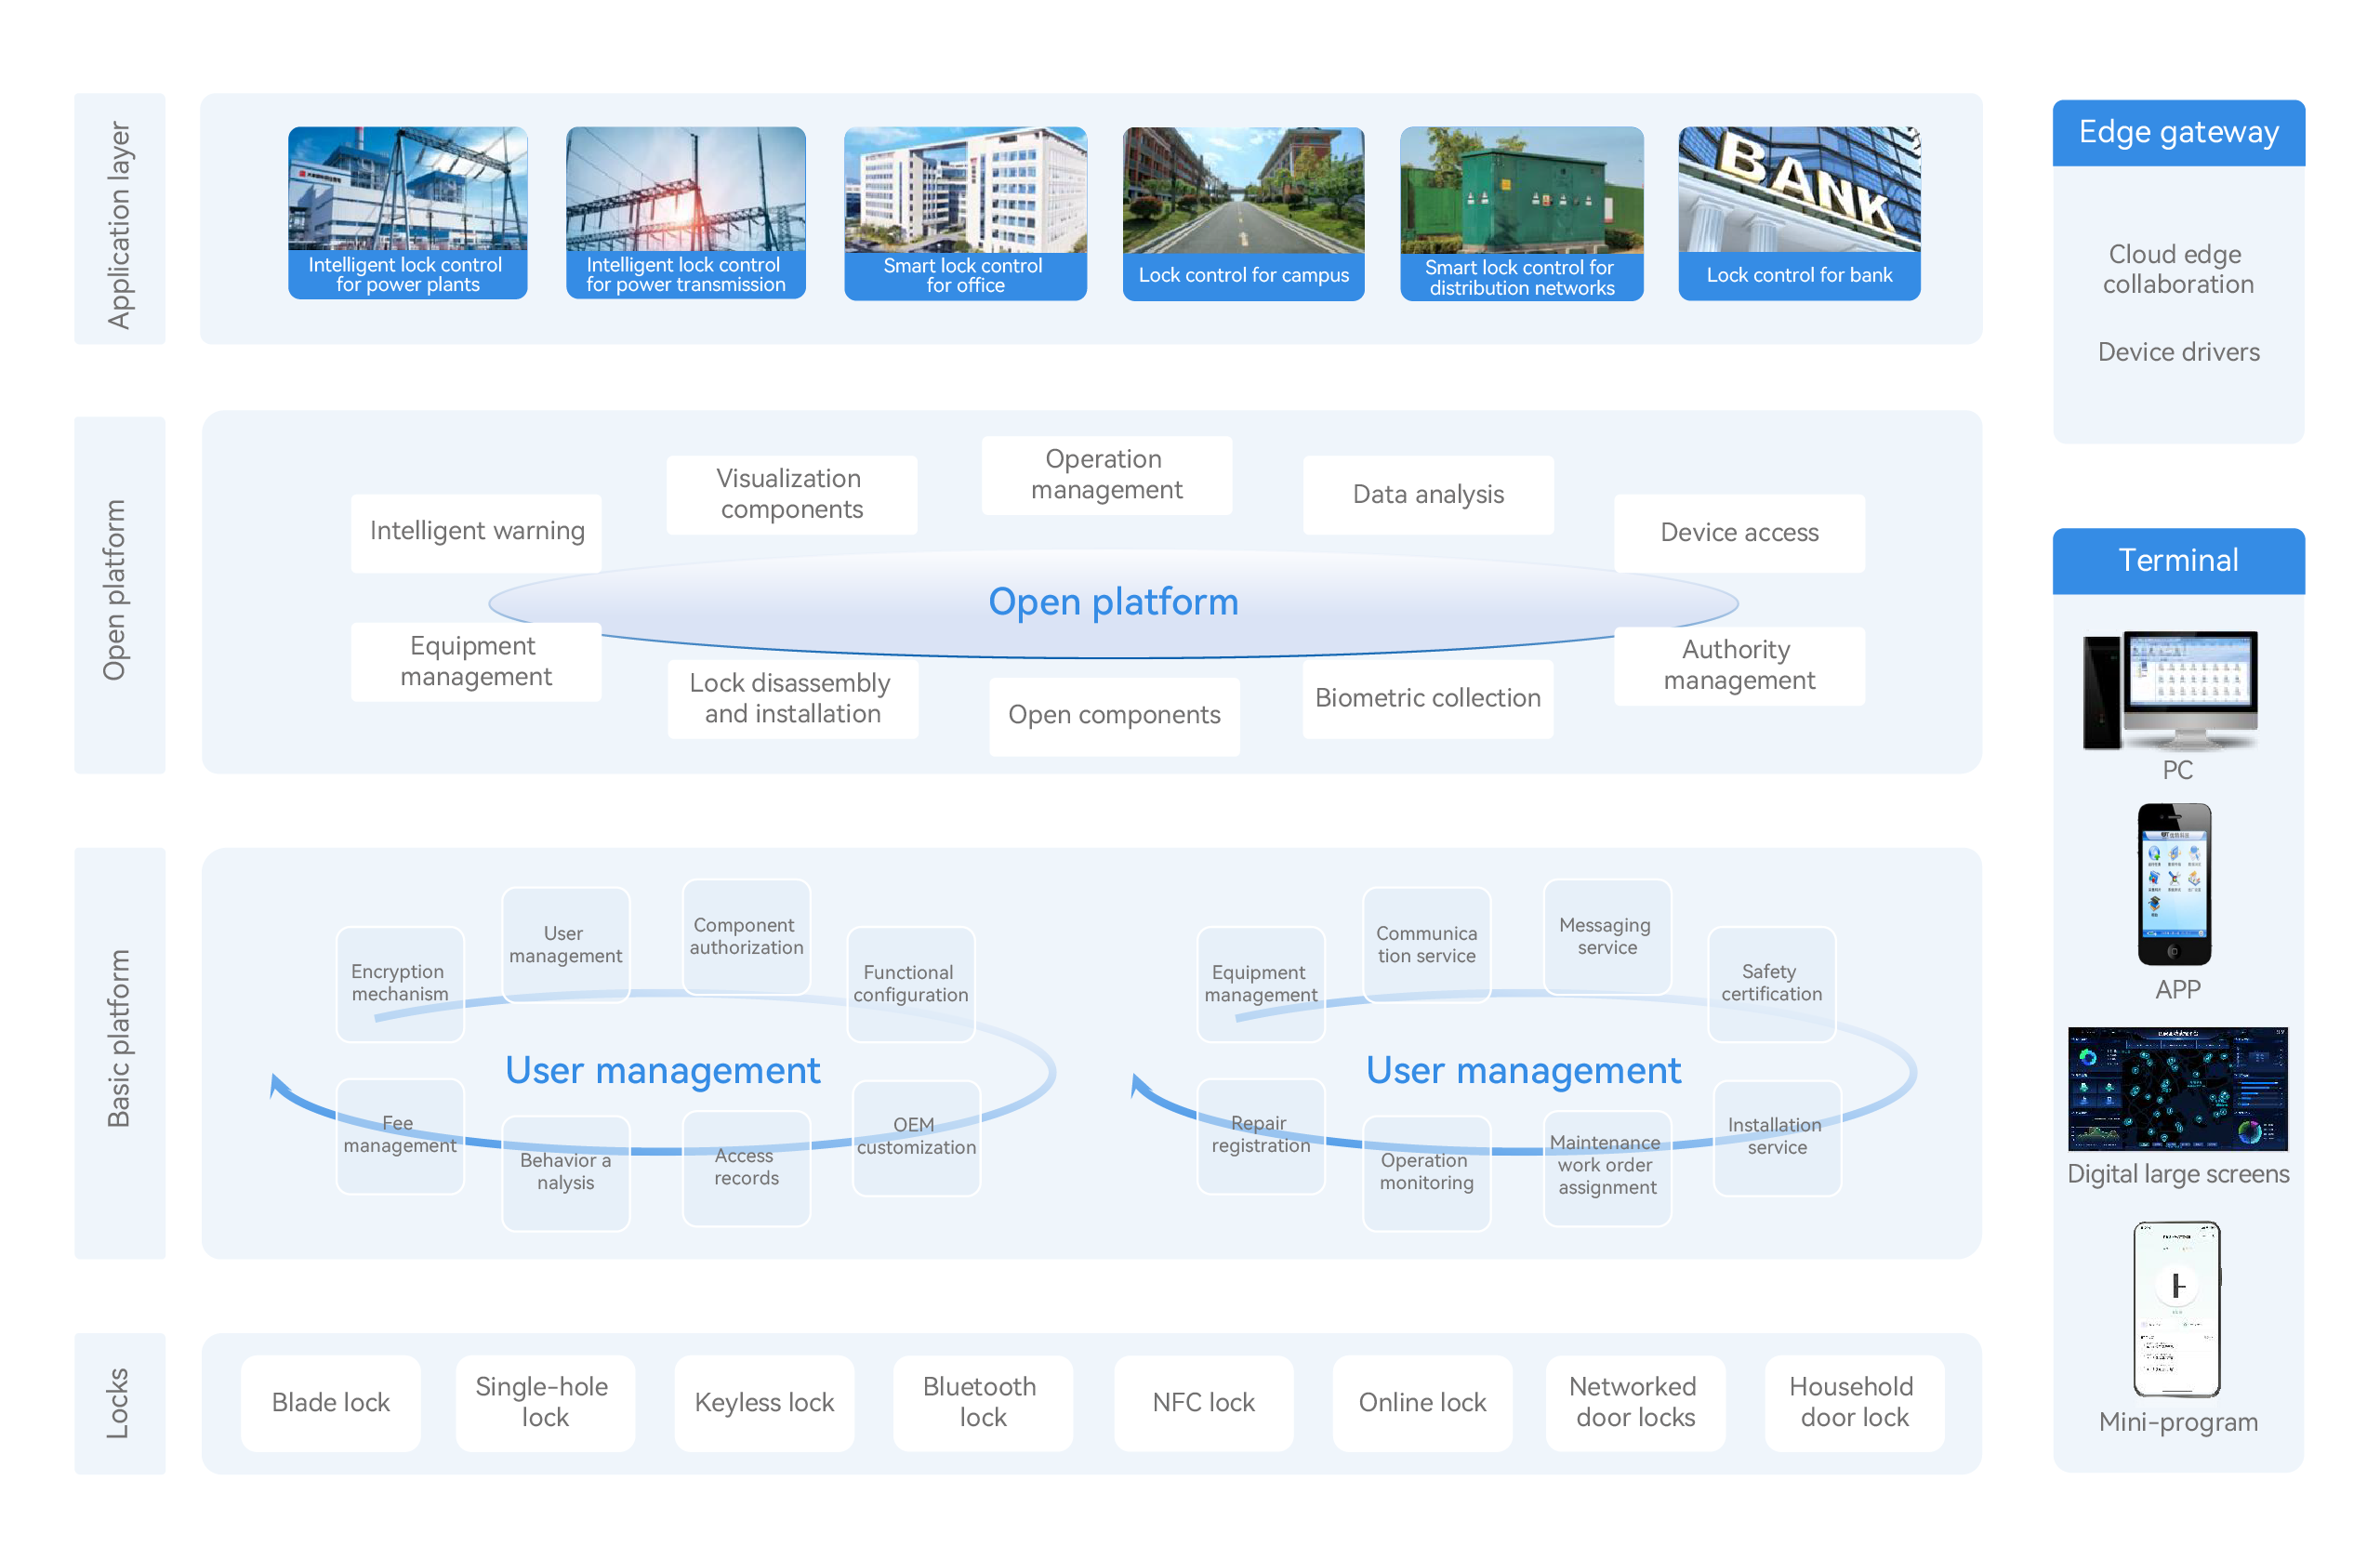Image resolution: width=2380 pixels, height=1560 pixels.
Task: Click the Biometric collection box
Action: coord(1427,698)
